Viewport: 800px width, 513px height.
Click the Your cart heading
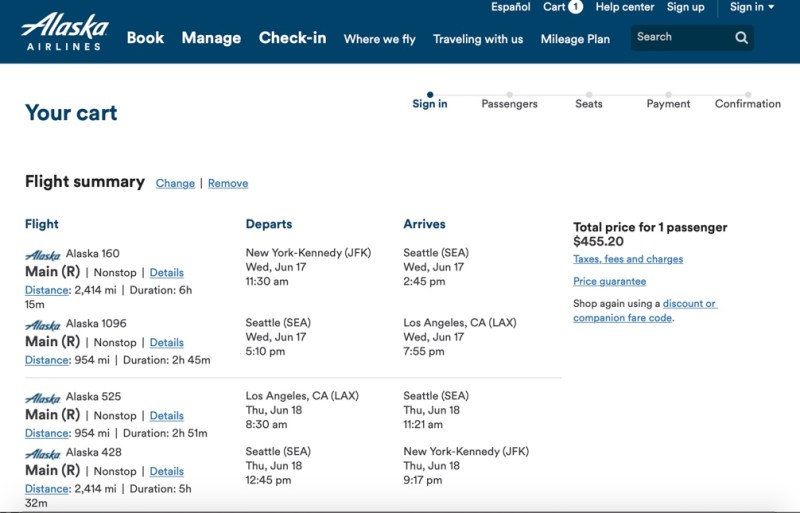tap(71, 113)
